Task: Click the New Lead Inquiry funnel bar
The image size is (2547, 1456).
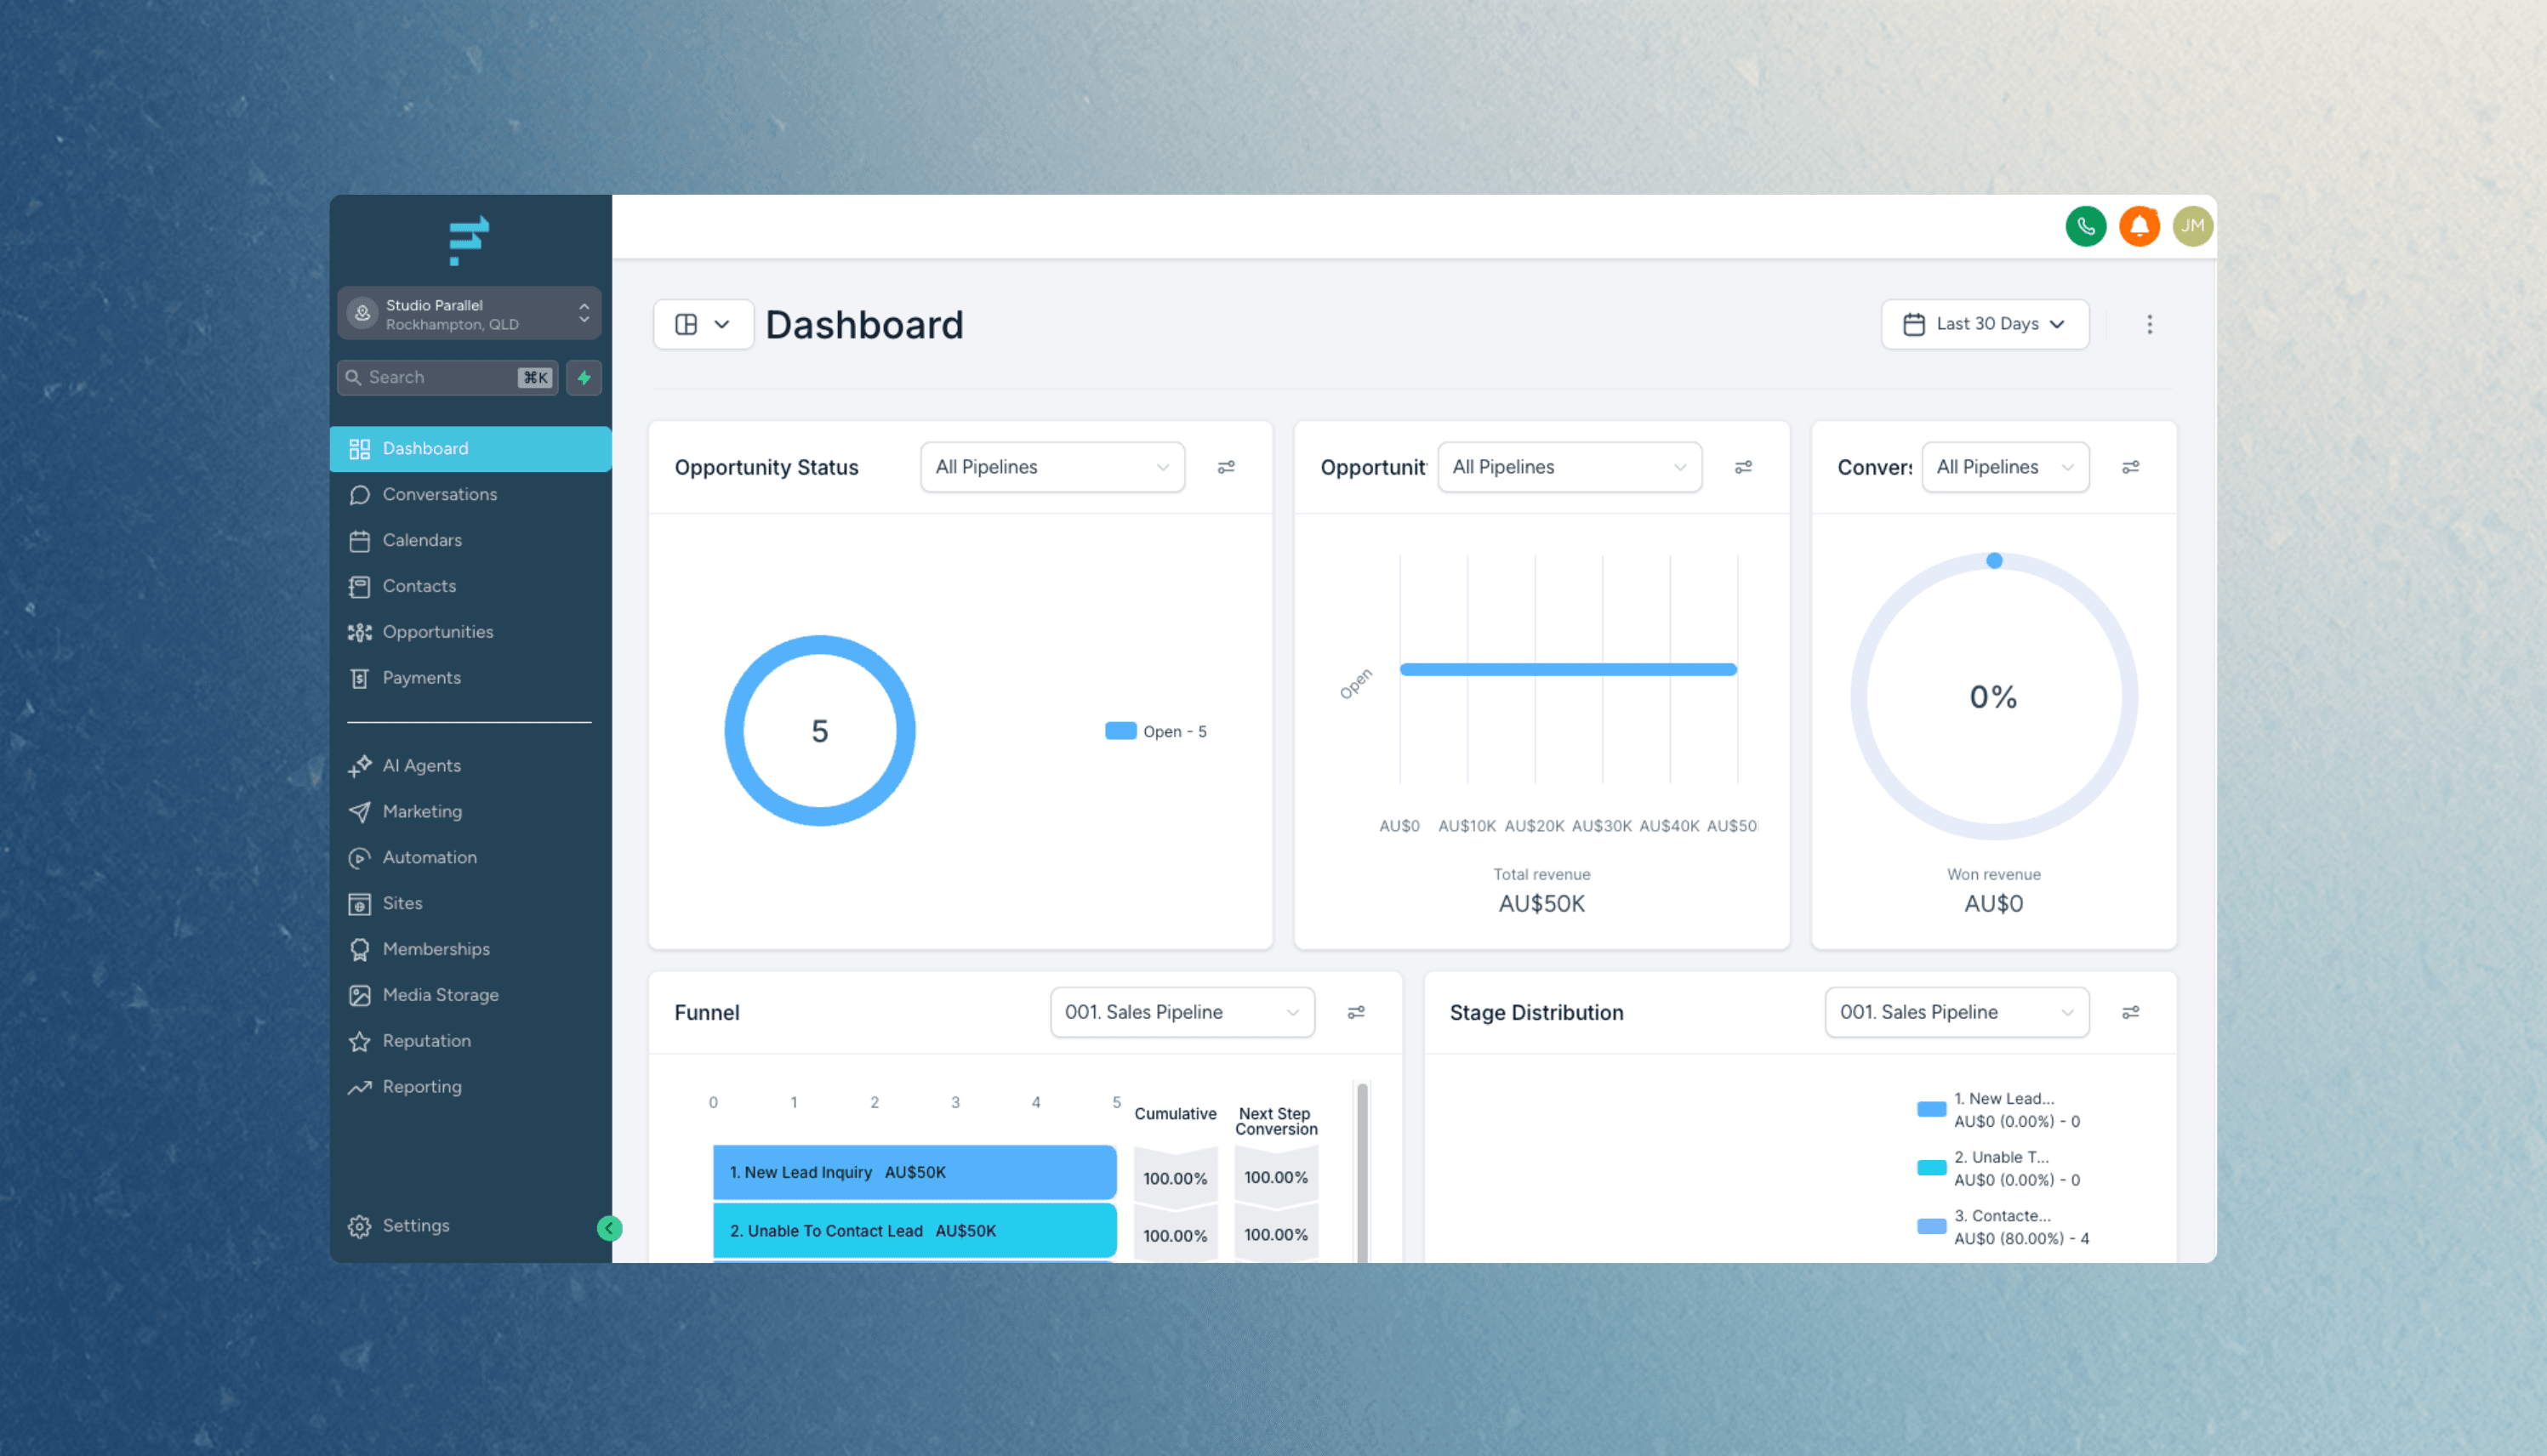Action: click(914, 1173)
